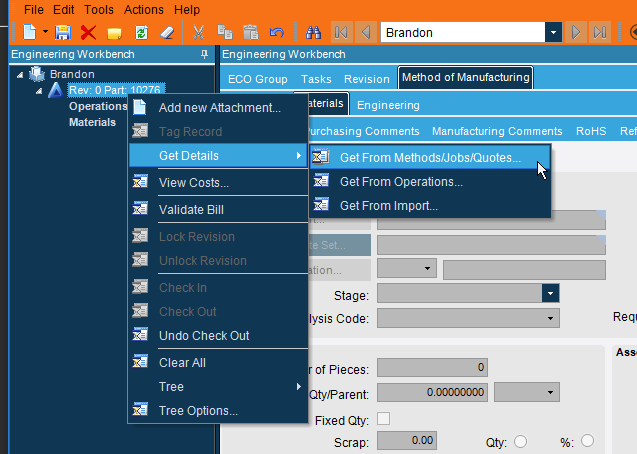Click the Get From Import icon

(321, 204)
